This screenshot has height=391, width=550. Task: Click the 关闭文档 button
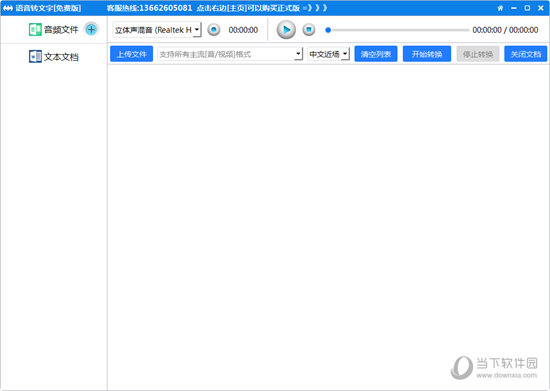525,54
